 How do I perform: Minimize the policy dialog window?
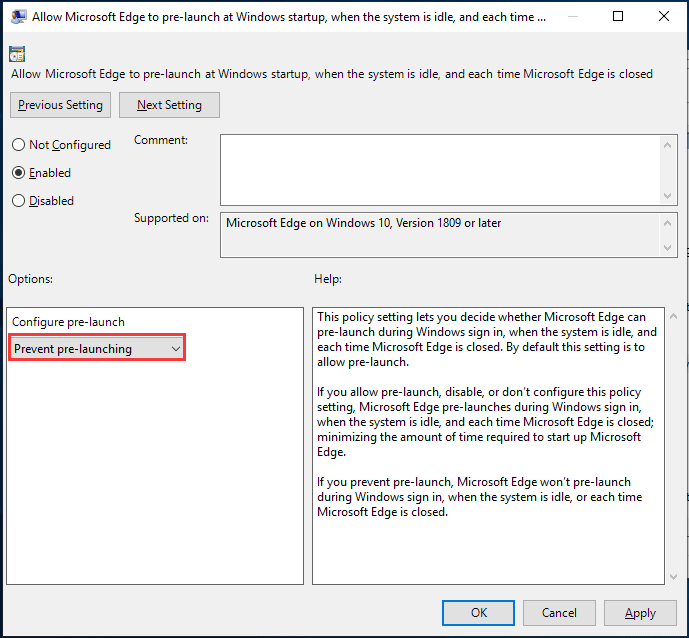coord(573,16)
